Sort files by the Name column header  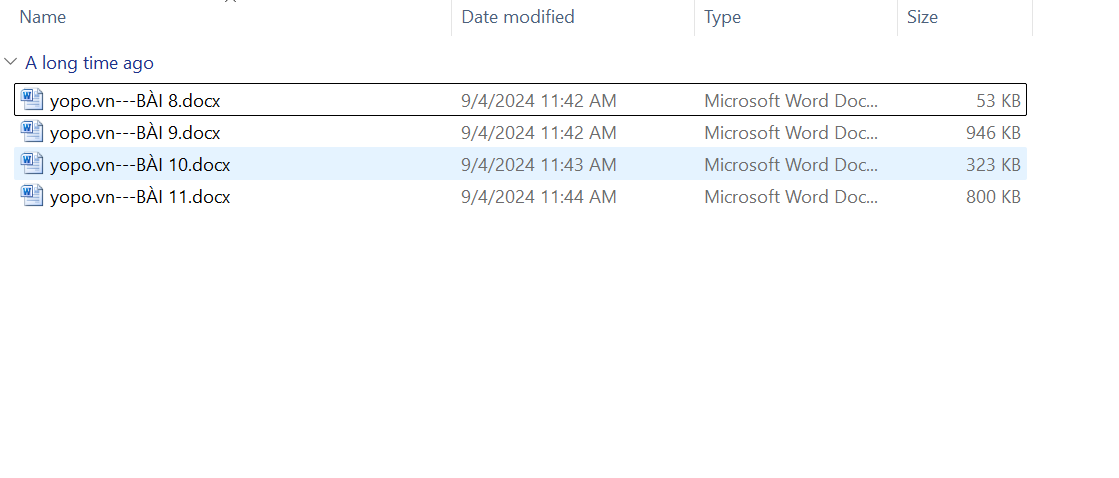pos(43,17)
